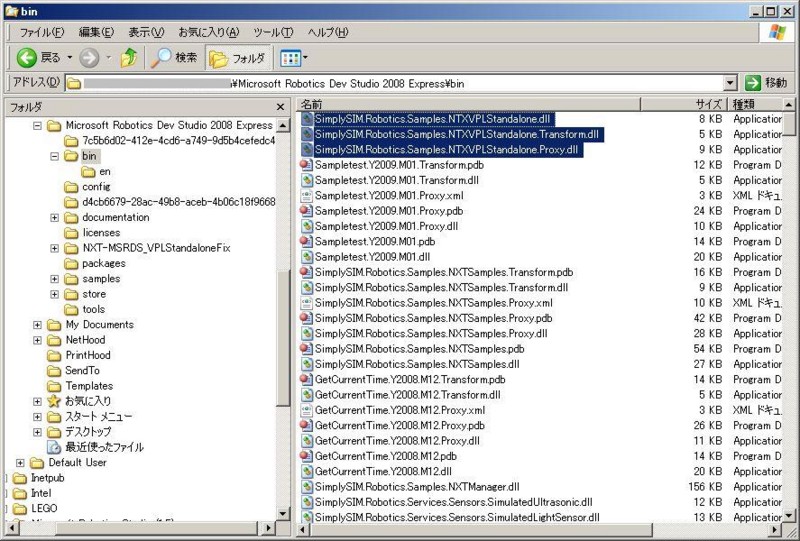The width and height of the screenshot is (800, 541).
Task: Select the PrintHood folder in tree
Action: click(88, 355)
